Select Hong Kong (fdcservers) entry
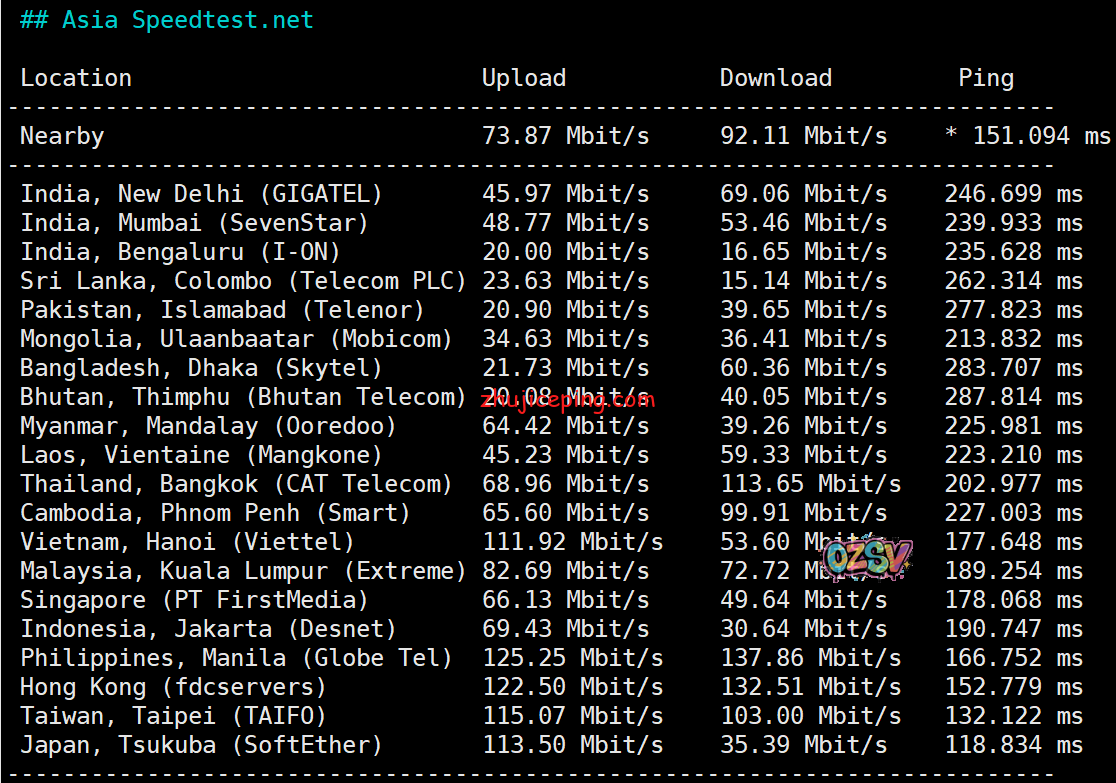 pyautogui.click(x=173, y=687)
